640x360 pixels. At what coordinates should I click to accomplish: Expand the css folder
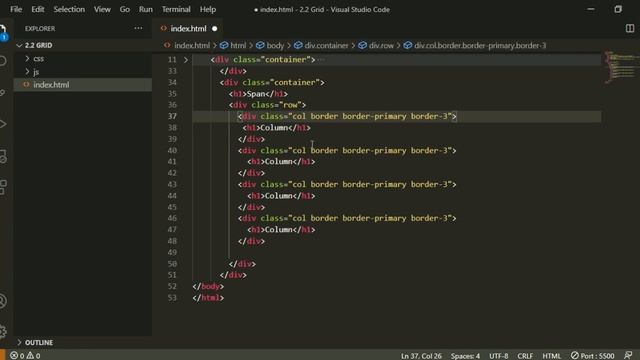point(38,59)
